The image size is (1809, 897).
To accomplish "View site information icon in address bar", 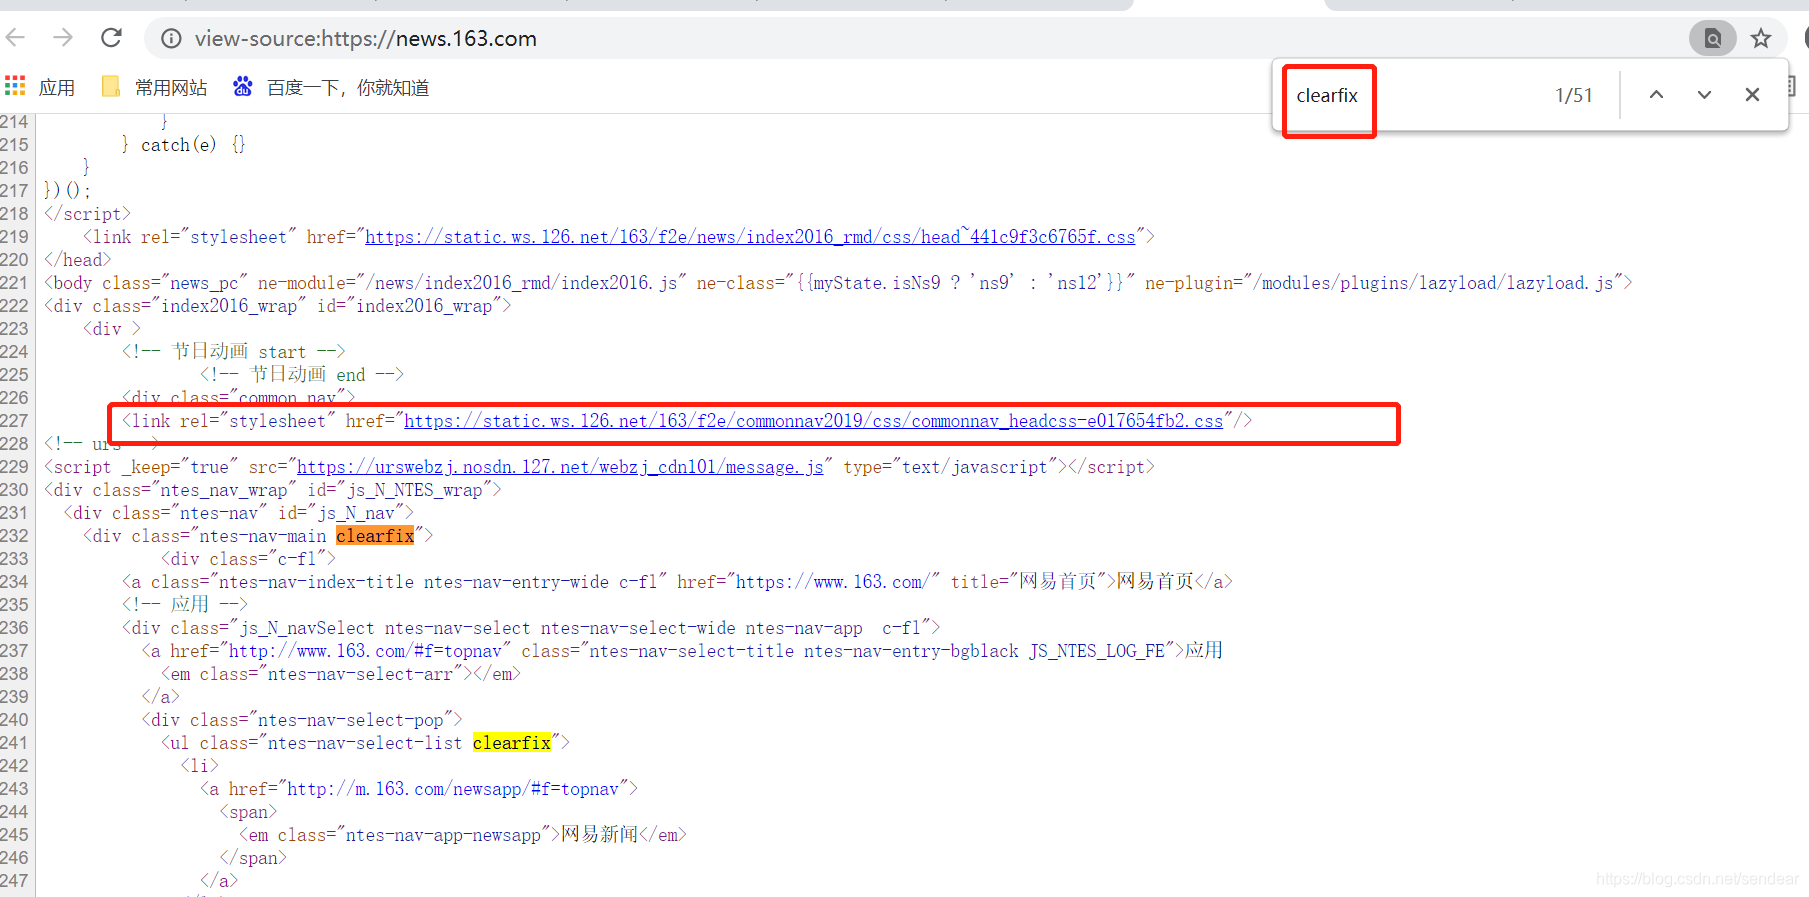I will pyautogui.click(x=172, y=39).
